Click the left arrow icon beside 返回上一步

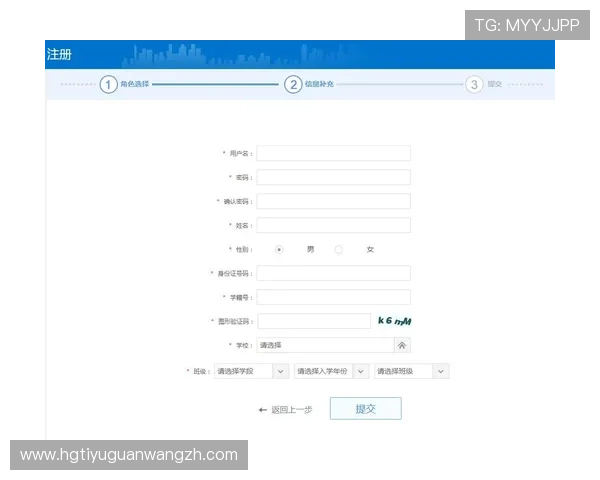(x=262, y=410)
